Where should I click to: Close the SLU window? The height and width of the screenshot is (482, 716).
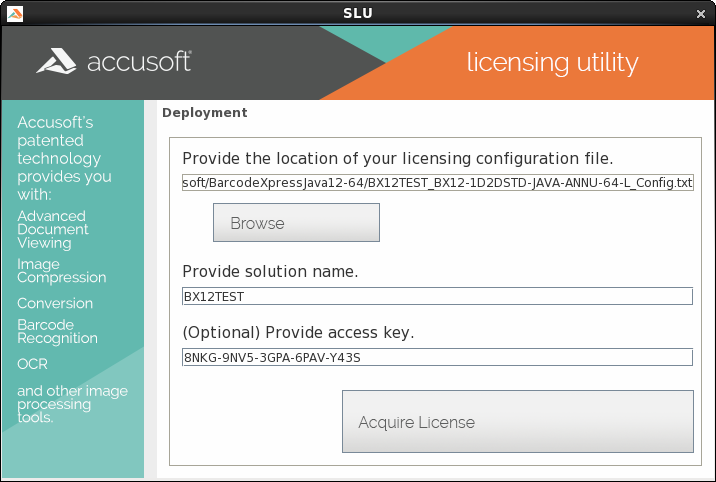click(701, 13)
